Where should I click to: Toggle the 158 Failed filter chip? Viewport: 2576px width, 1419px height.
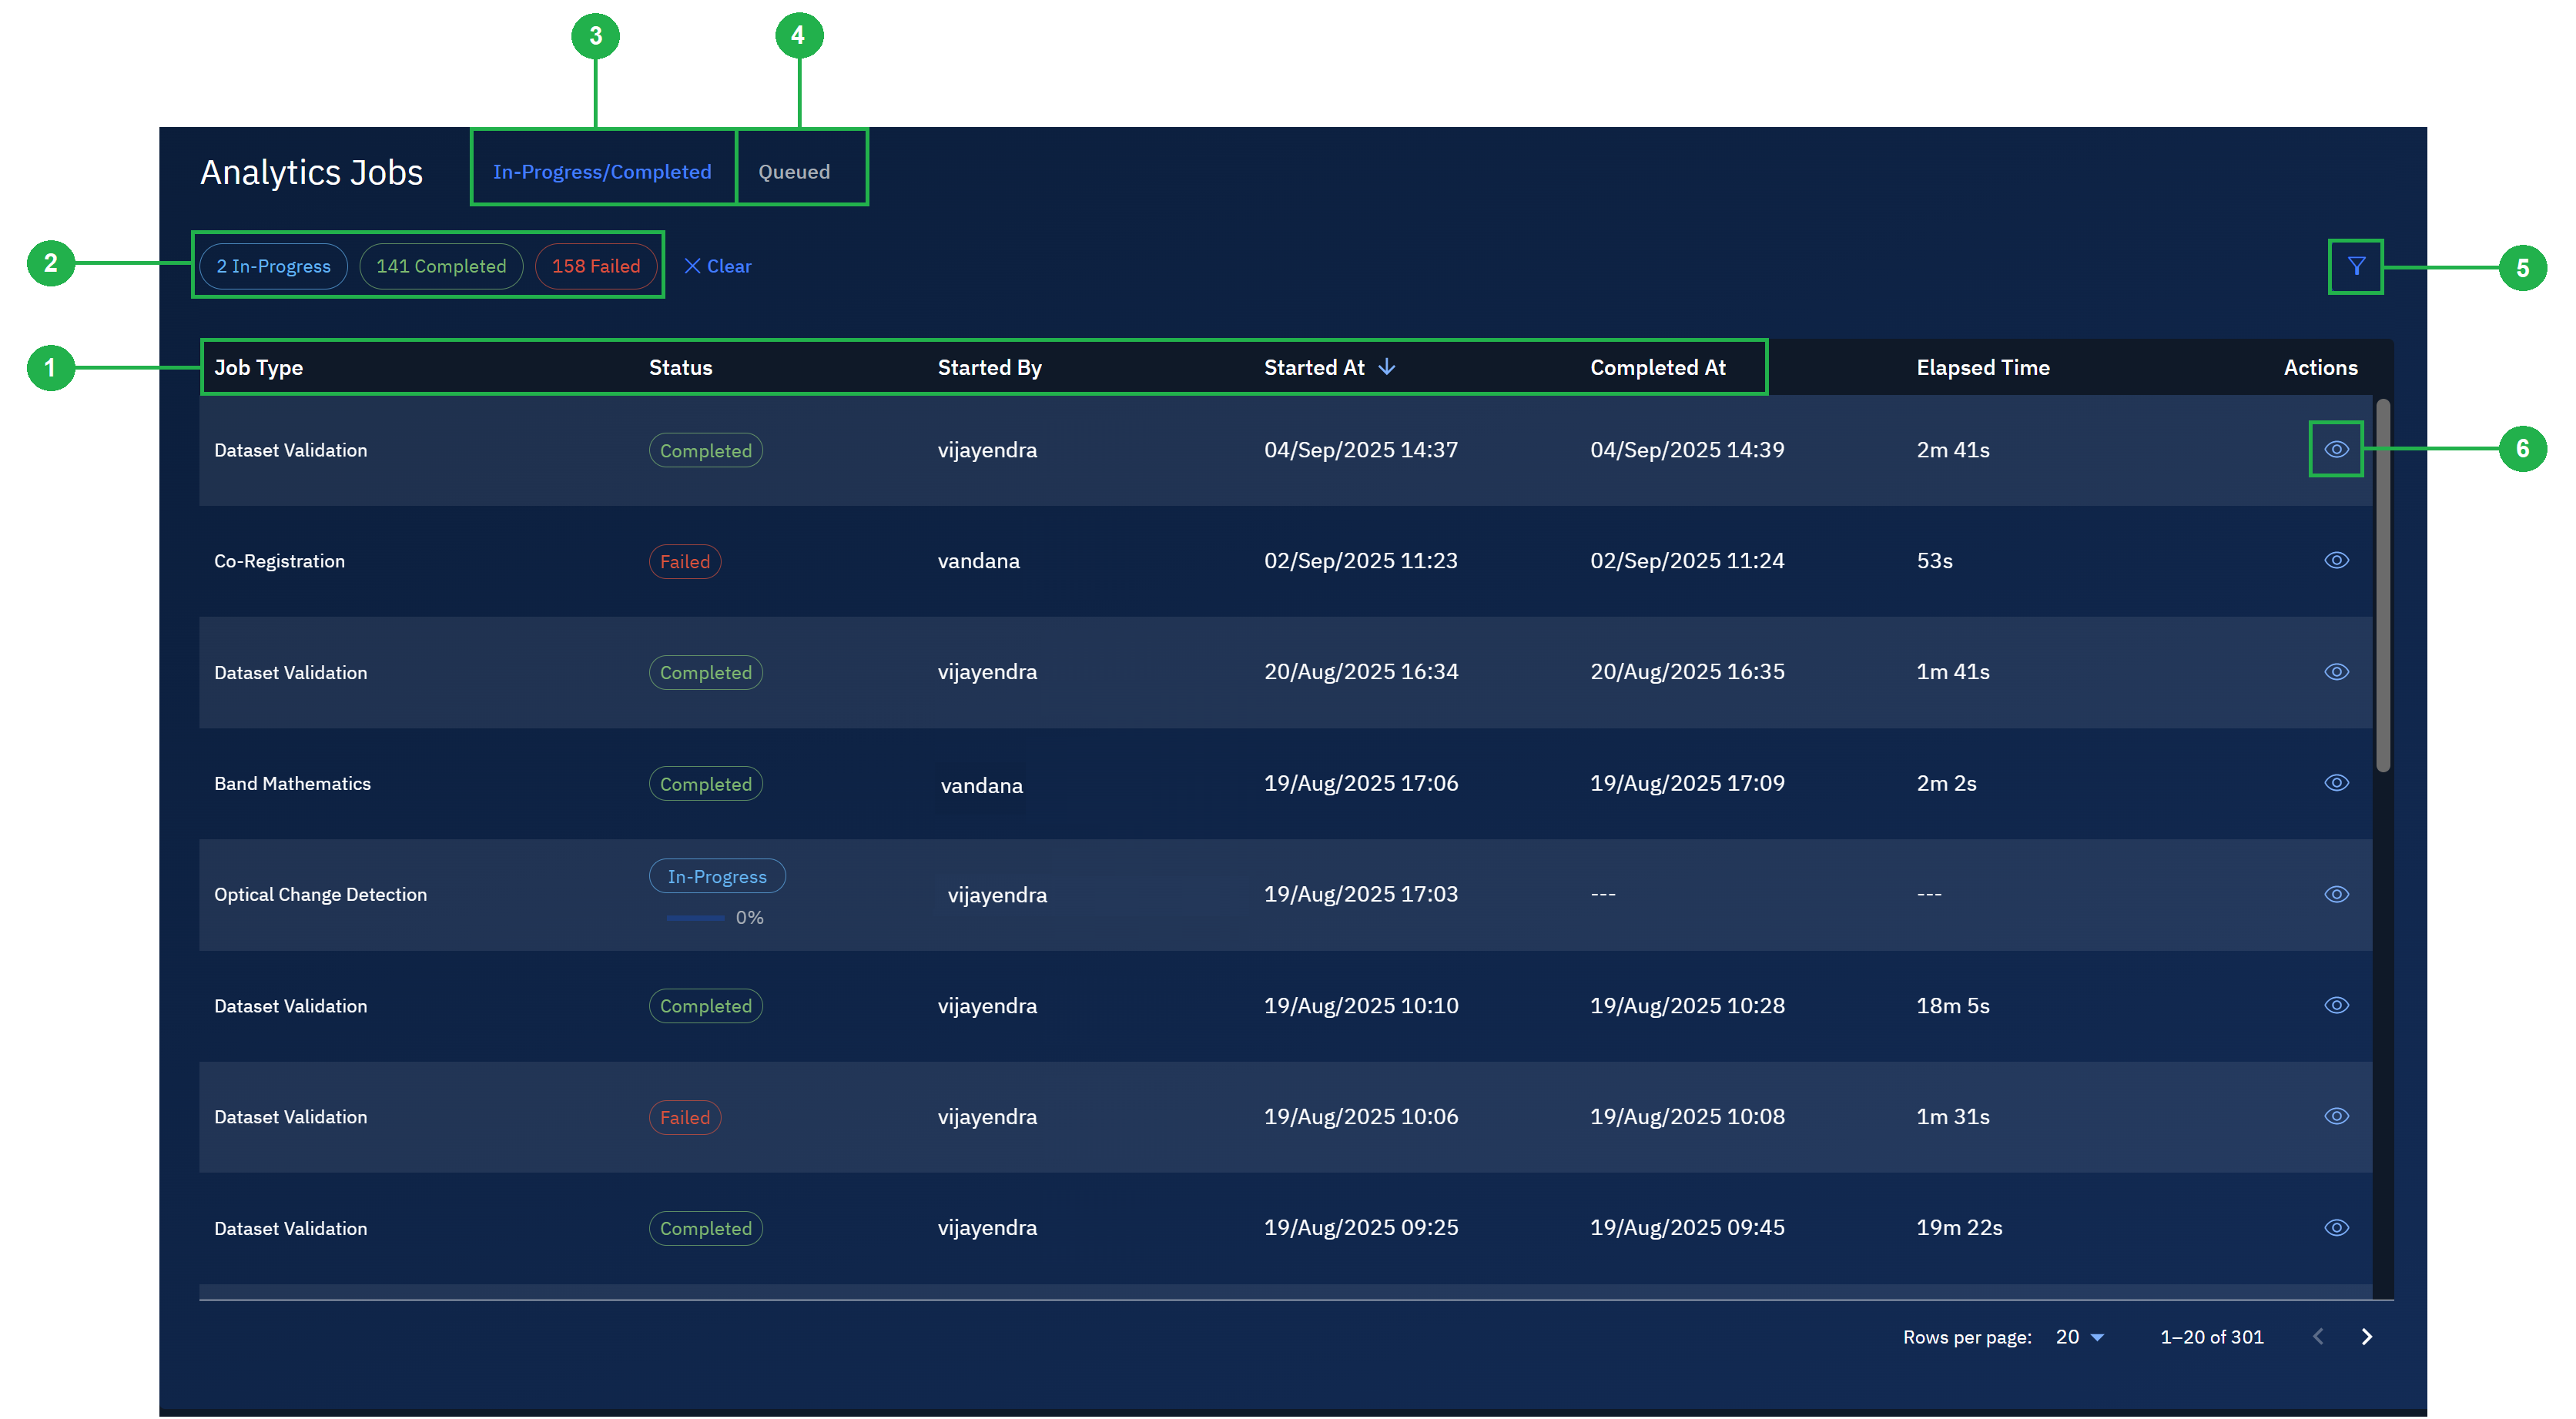(596, 266)
